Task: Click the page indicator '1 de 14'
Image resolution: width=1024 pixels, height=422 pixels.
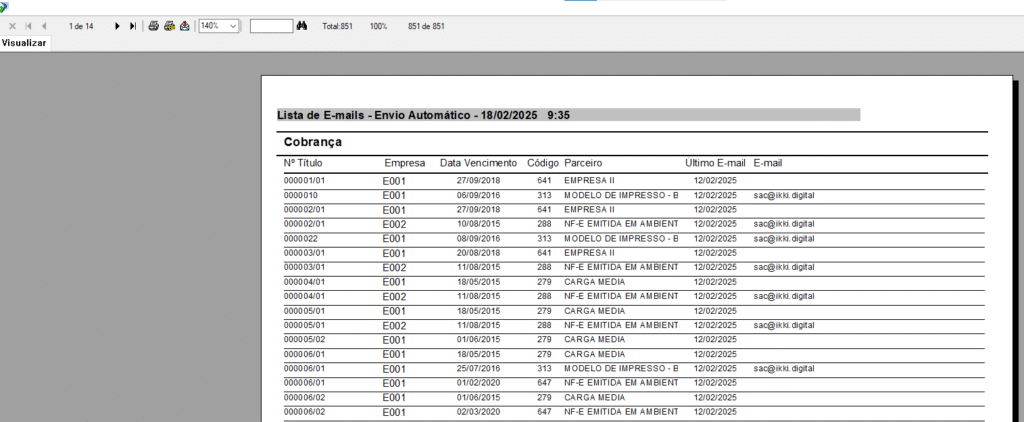Action: point(81,26)
